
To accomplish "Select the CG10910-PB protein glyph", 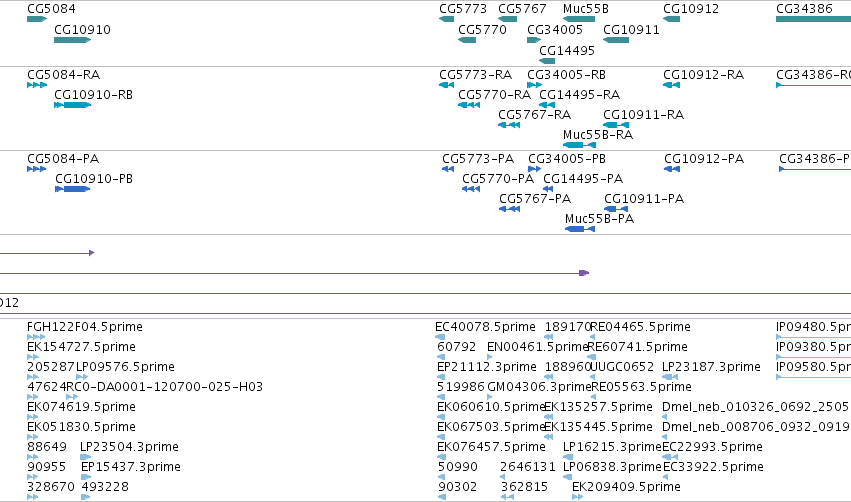I will 73,189.
